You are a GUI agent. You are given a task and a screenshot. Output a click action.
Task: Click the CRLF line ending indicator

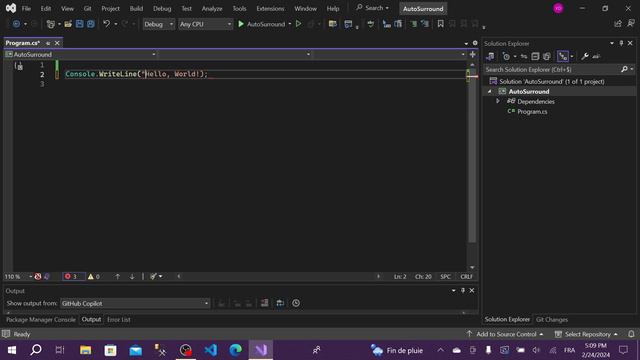466,276
